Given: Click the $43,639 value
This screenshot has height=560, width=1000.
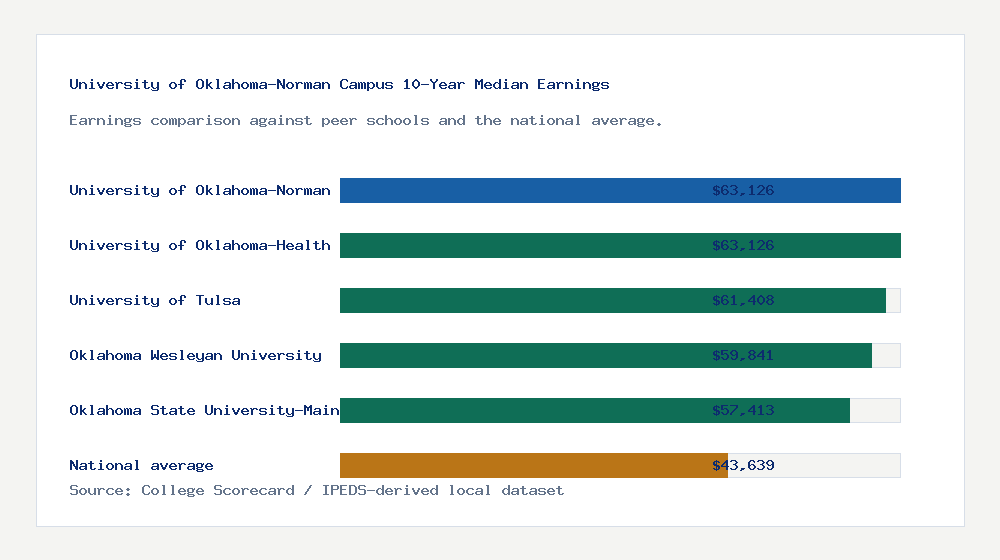Looking at the screenshot, I should click(x=743, y=465).
